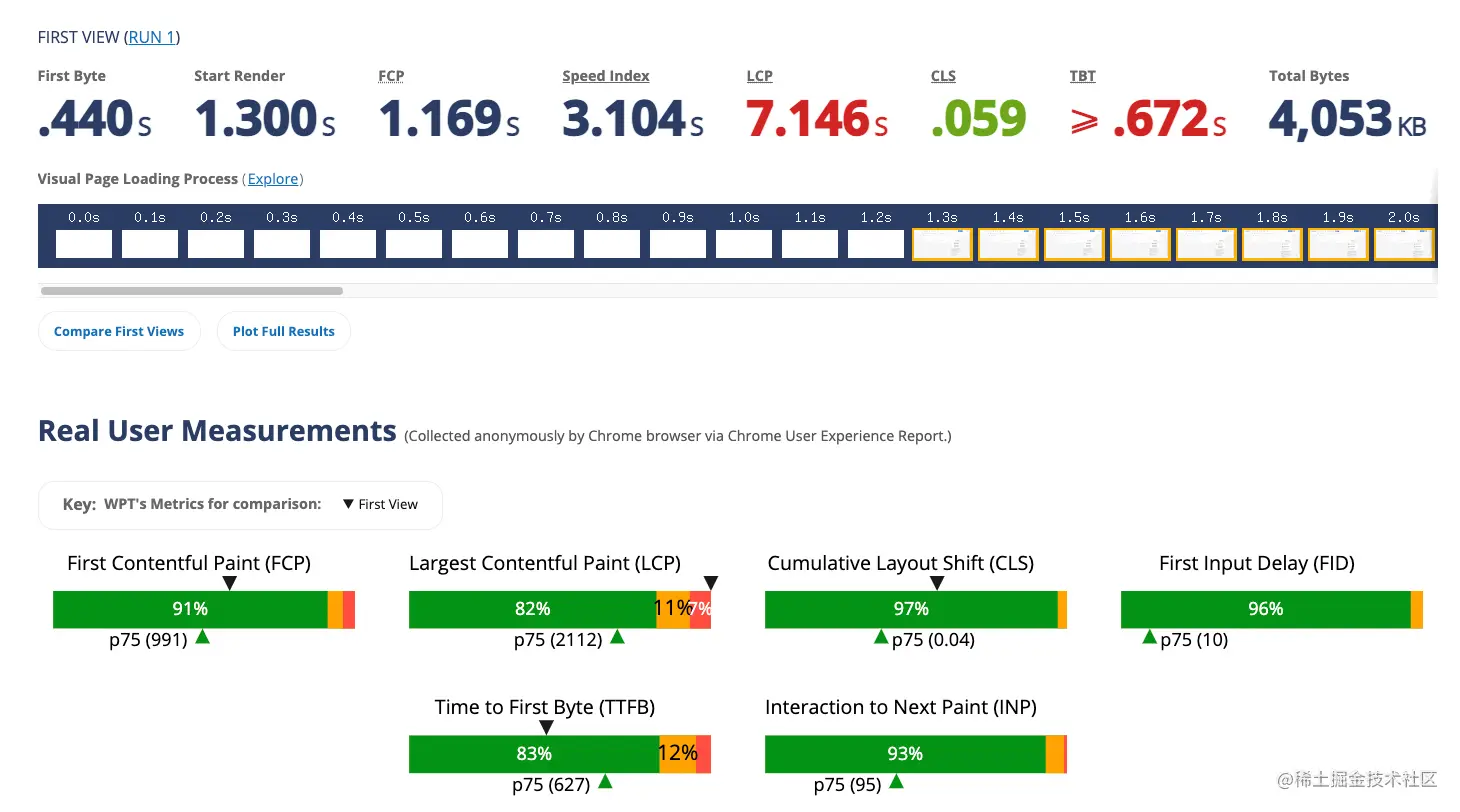Click the Real User Measurements heading
The height and width of the screenshot is (812, 1460).
(x=217, y=431)
